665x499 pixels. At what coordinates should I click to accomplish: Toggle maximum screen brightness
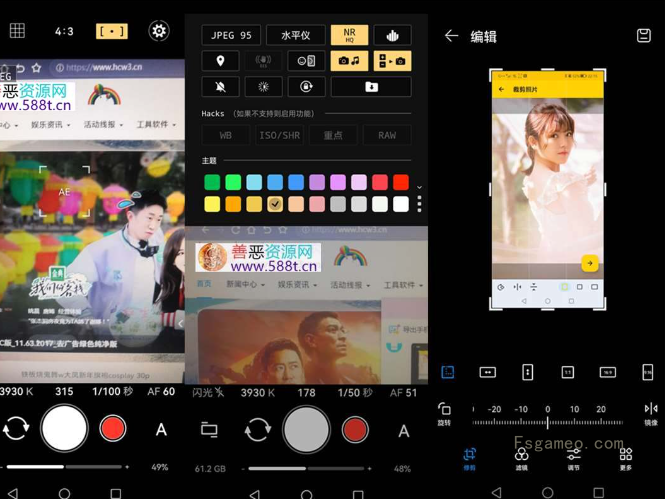[263, 87]
